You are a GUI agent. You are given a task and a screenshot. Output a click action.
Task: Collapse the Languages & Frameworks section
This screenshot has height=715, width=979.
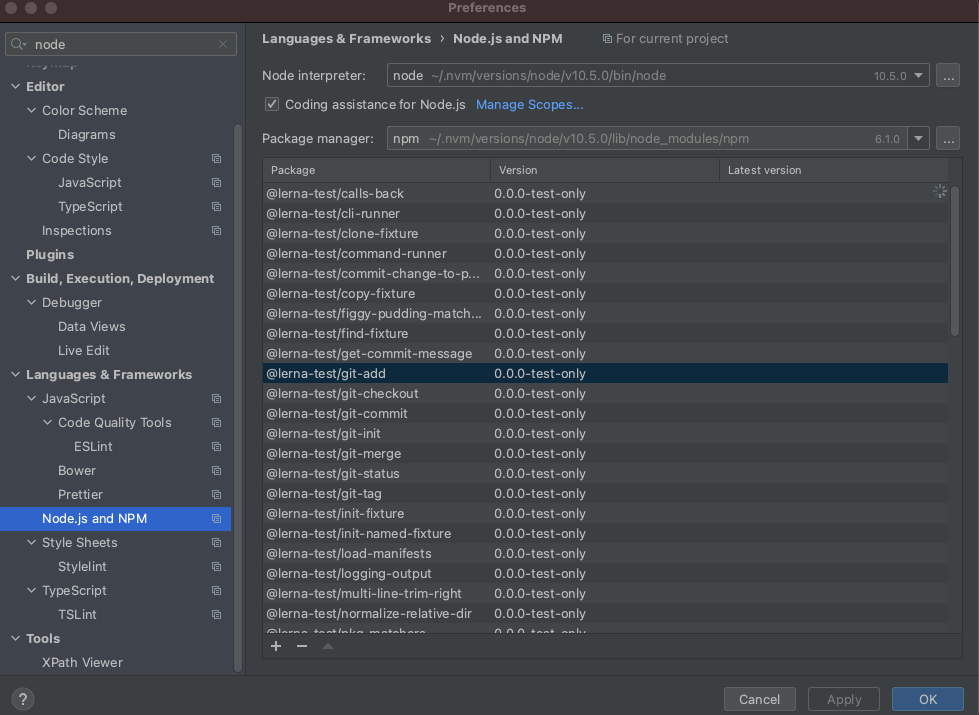point(15,375)
